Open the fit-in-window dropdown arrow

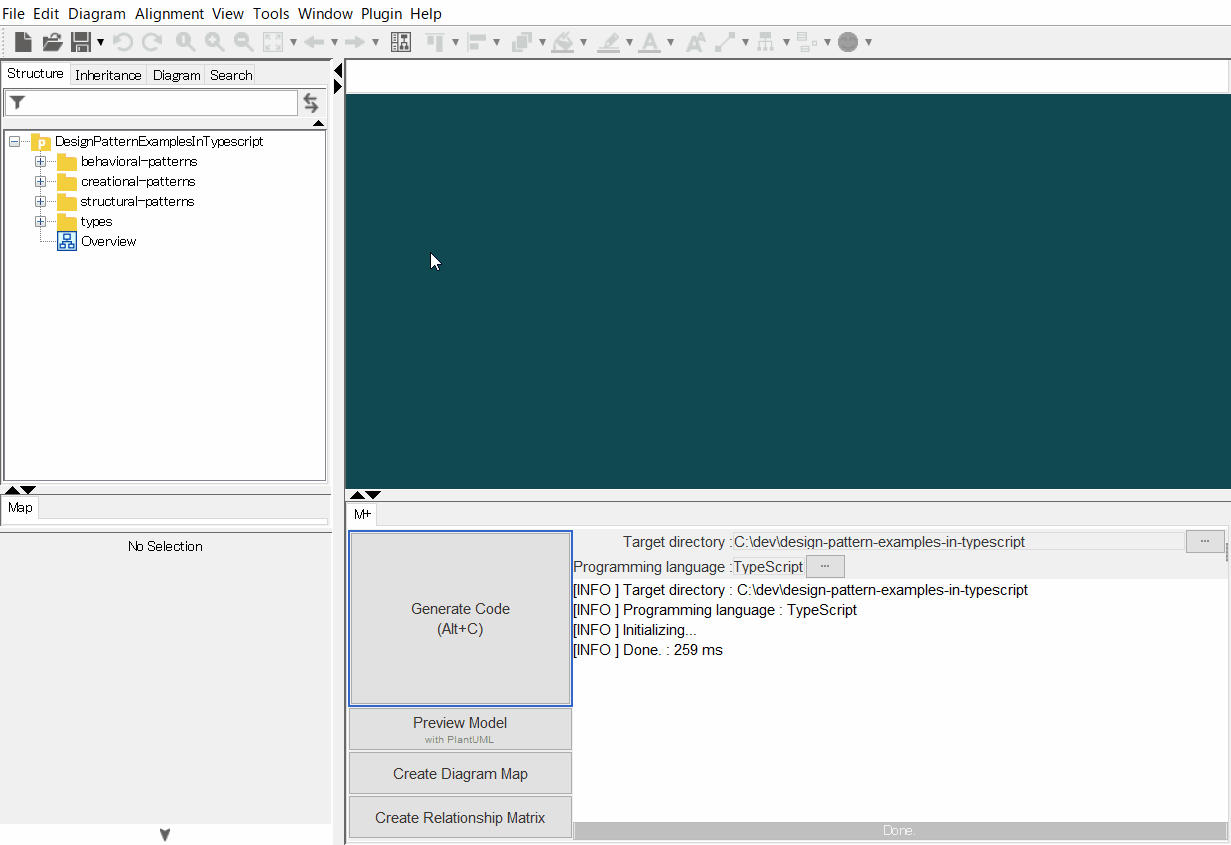293,42
